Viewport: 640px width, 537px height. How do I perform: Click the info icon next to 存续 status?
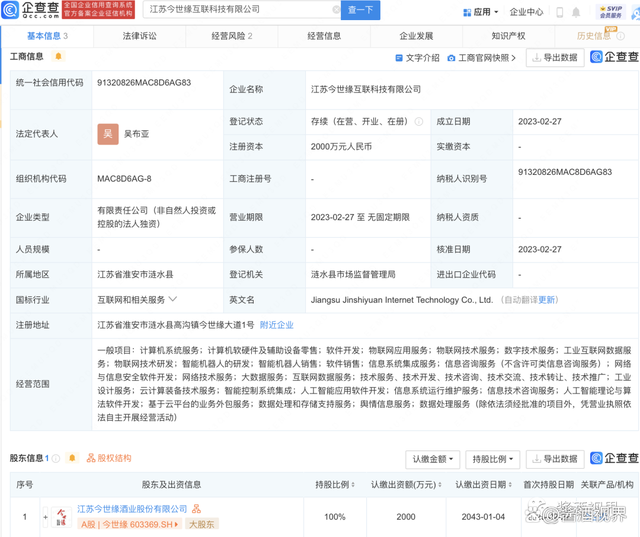pyautogui.click(x=419, y=122)
